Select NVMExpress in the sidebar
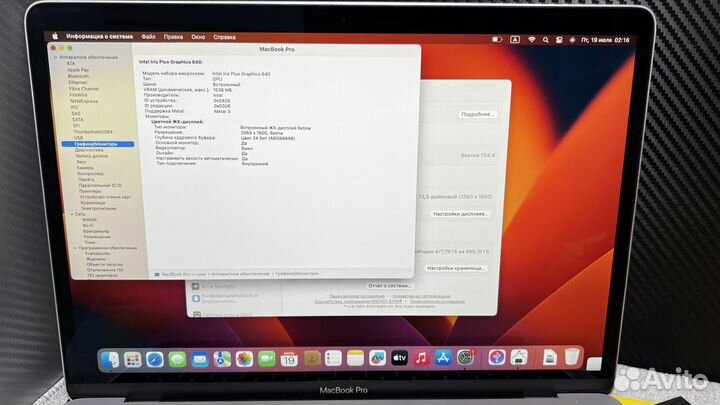The image size is (720, 405). click(84, 101)
